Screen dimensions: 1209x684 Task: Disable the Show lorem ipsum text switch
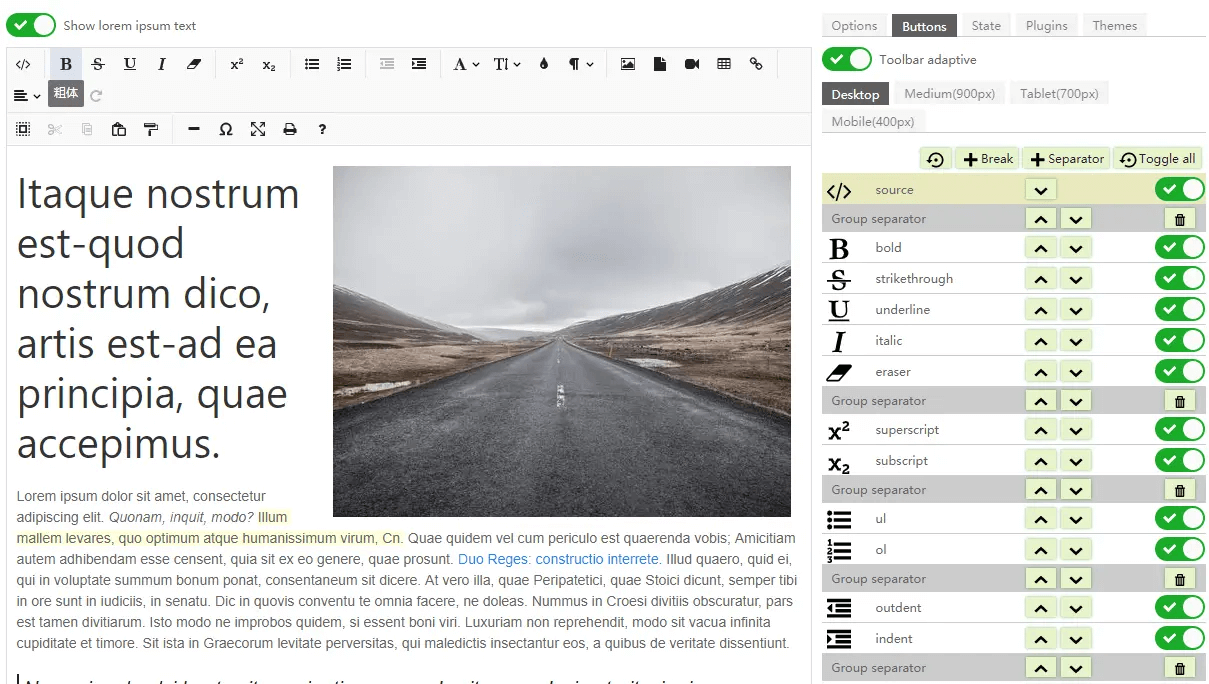tap(31, 25)
